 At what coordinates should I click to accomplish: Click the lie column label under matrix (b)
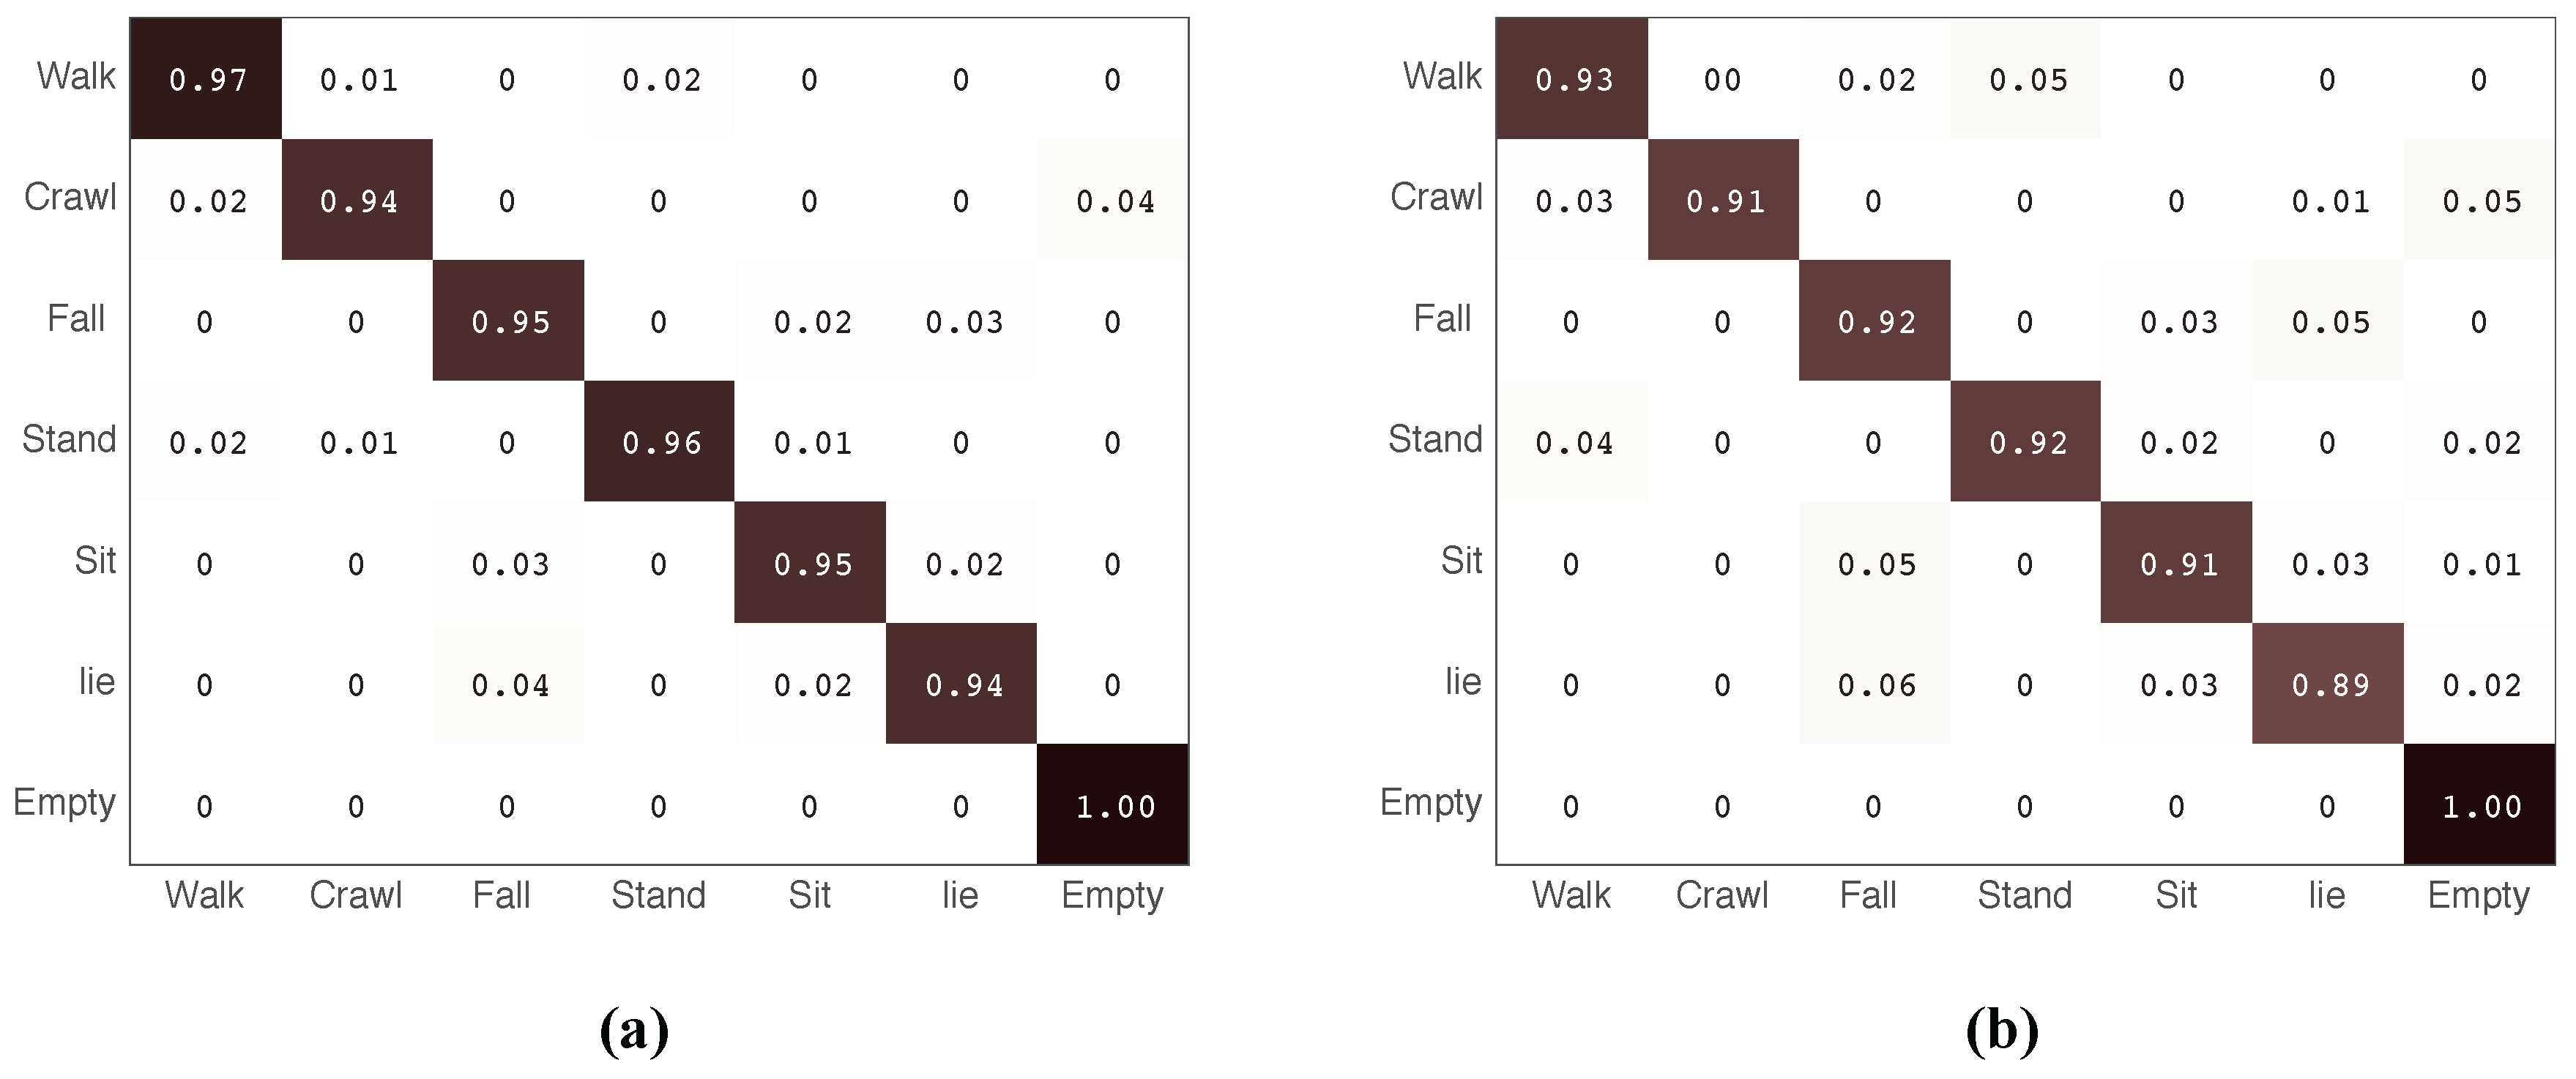coord(2327,895)
